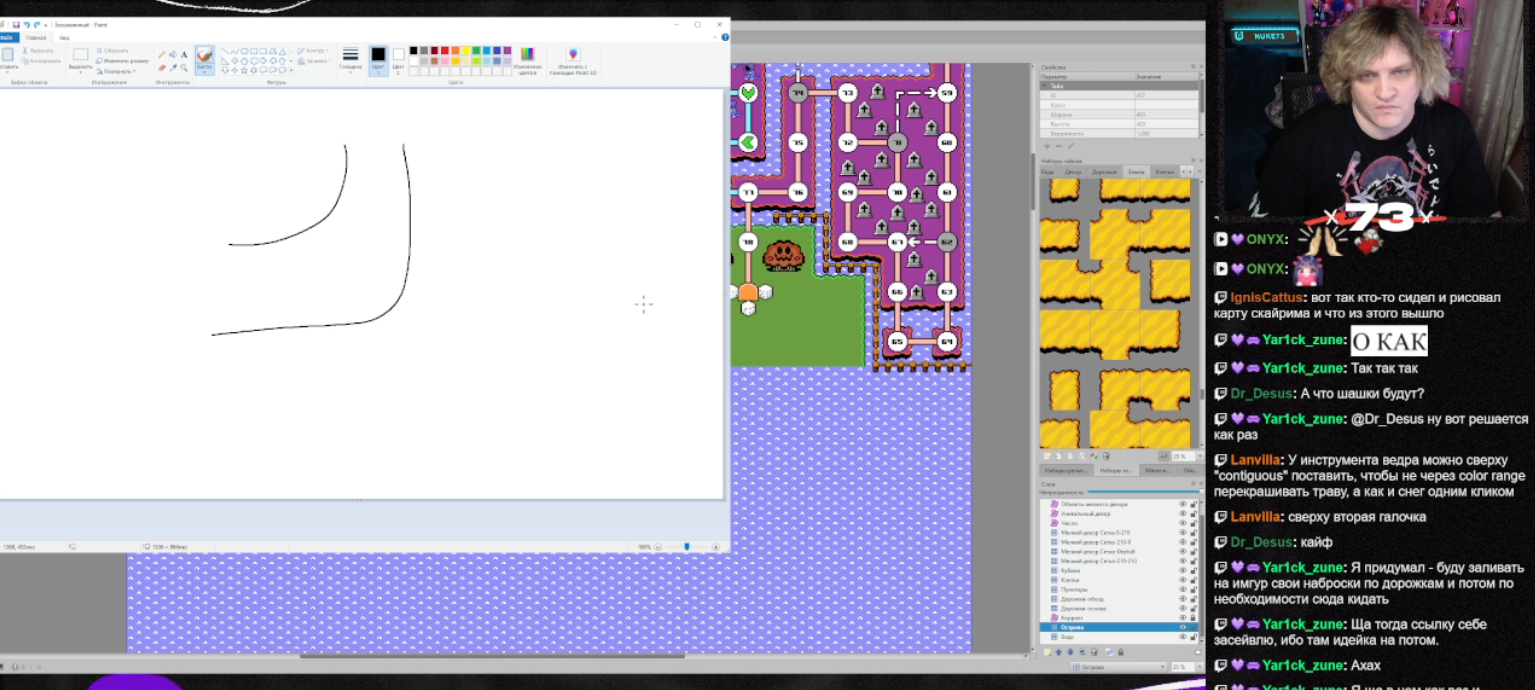Click the Remove property minus icon

click(x=1058, y=146)
